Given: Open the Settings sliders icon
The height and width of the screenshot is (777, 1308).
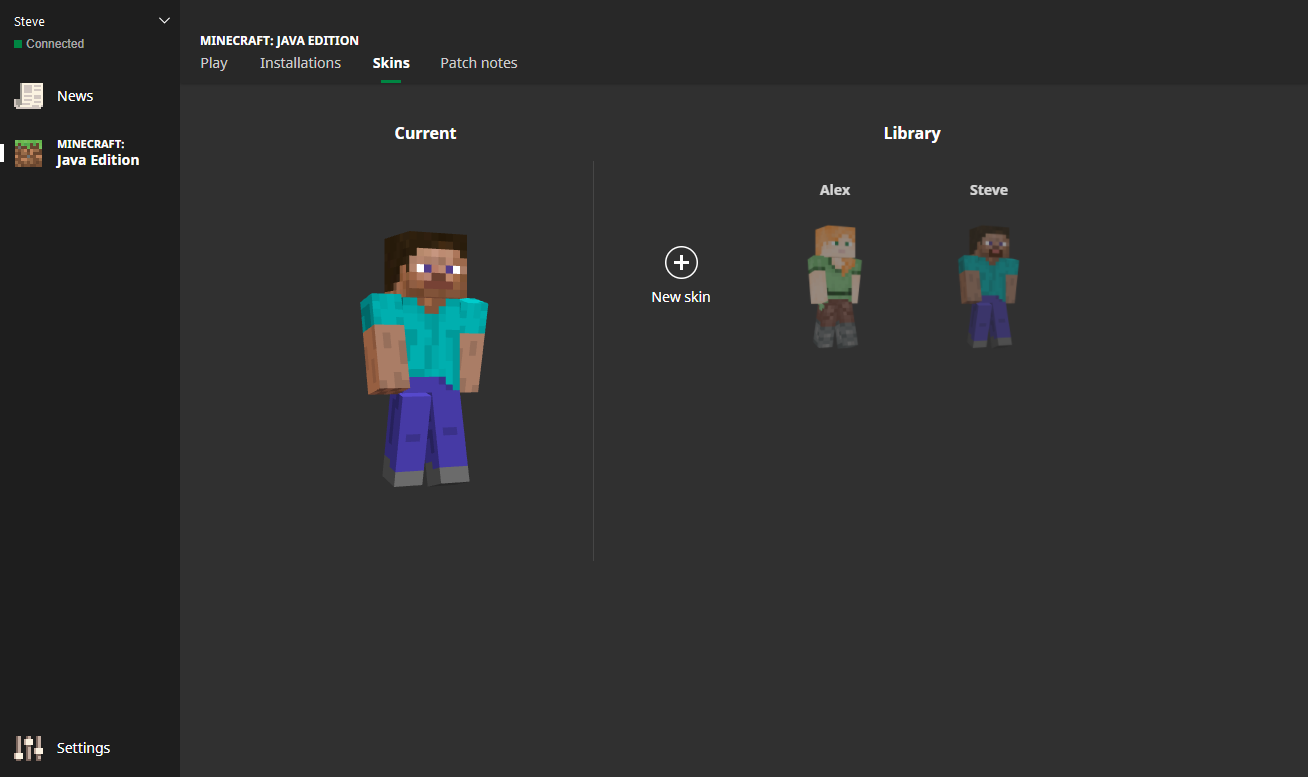Looking at the screenshot, I should point(29,748).
